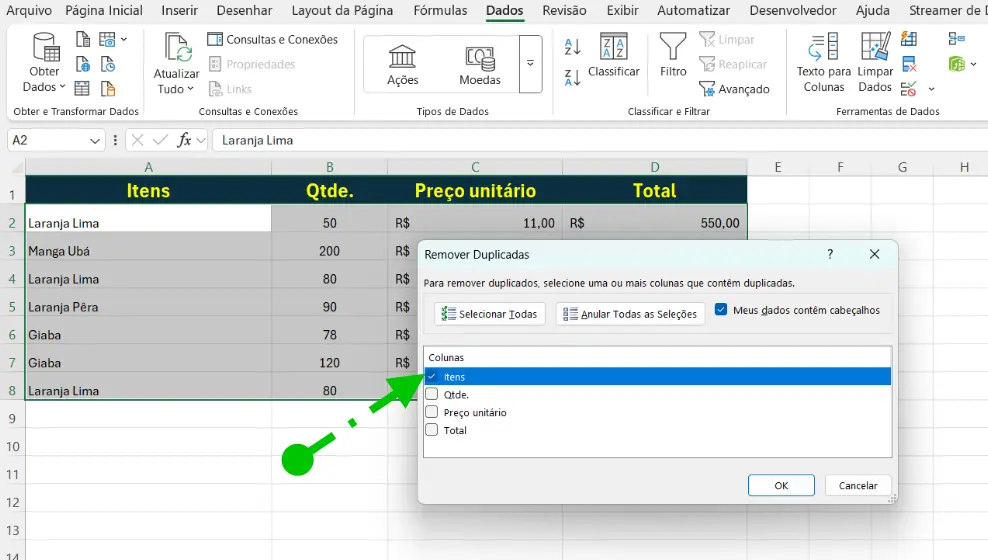Click Selecionar Todas button

(x=490, y=314)
